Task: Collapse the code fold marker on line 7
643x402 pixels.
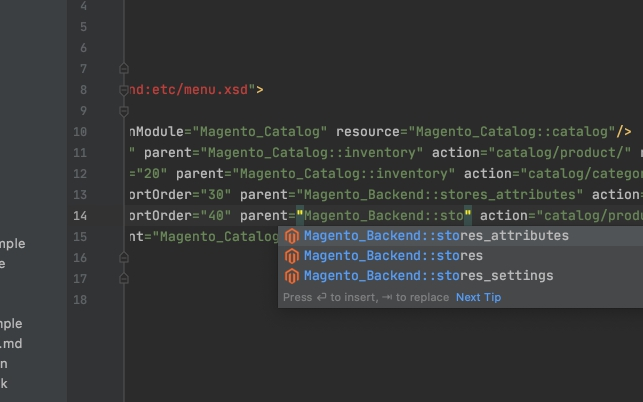Action: pyautogui.click(x=124, y=69)
